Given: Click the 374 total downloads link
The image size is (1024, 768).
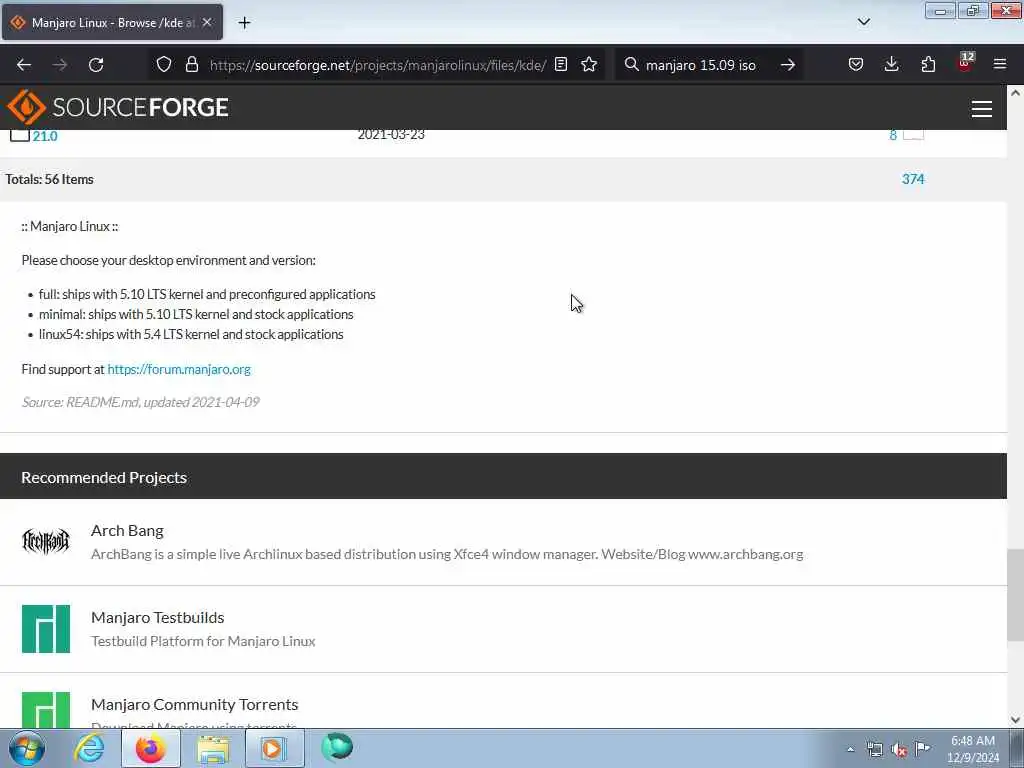Looking at the screenshot, I should (912, 179).
